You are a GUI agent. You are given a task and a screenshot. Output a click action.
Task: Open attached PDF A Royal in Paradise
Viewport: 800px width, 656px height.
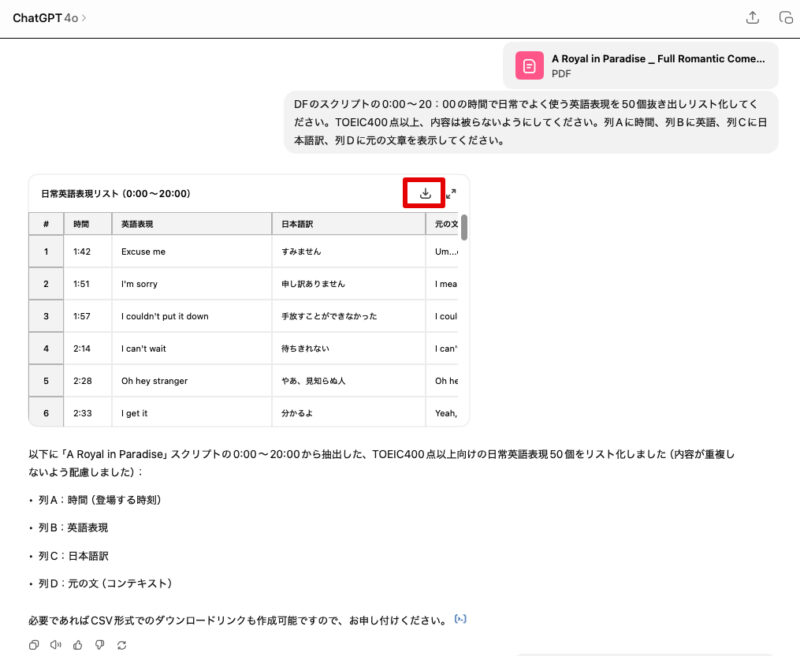pyautogui.click(x=641, y=65)
